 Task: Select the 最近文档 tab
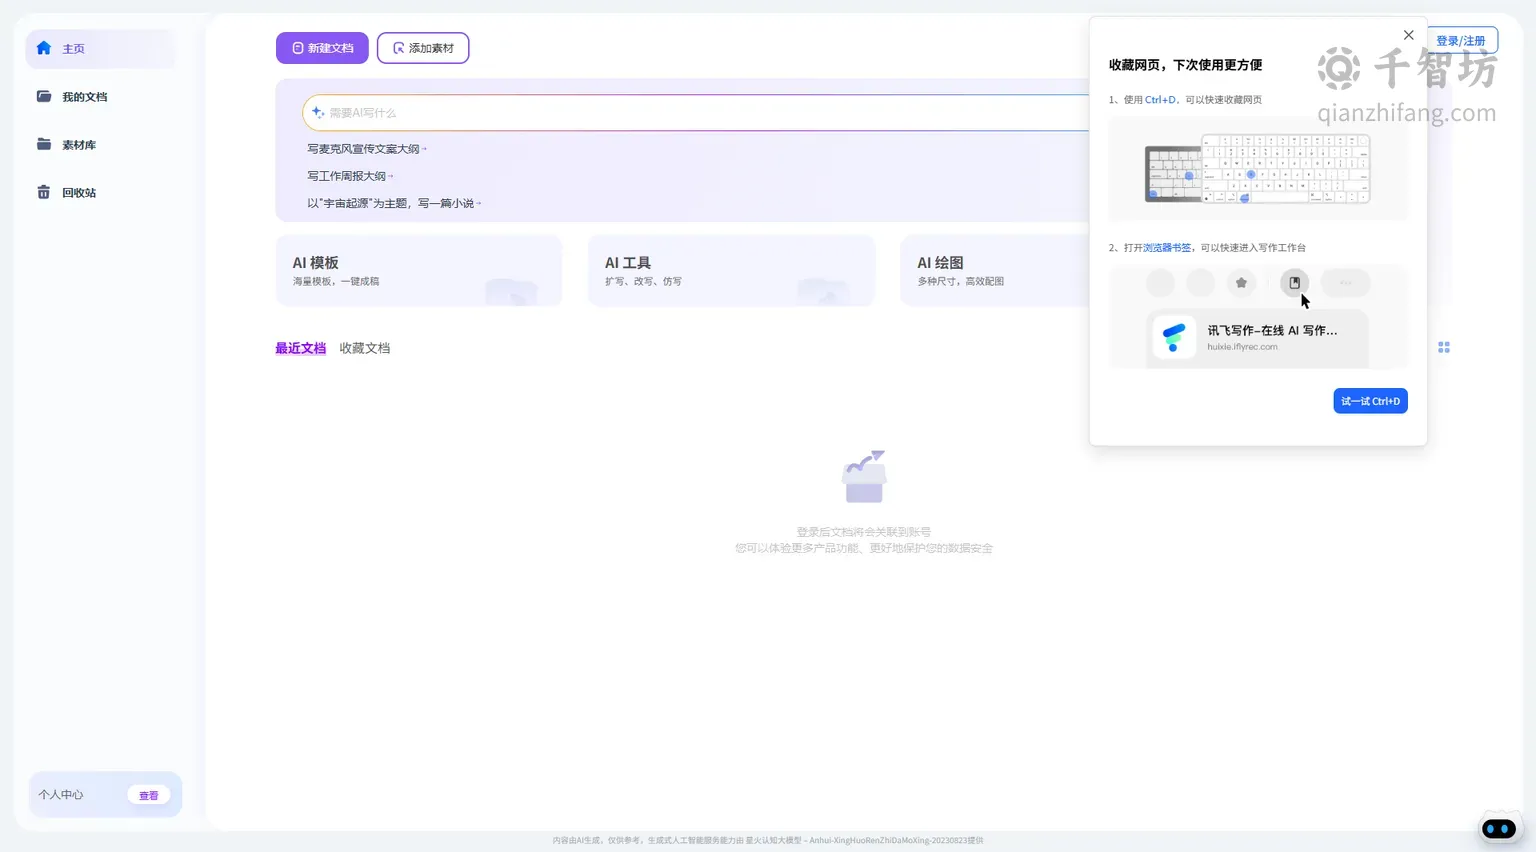point(301,349)
